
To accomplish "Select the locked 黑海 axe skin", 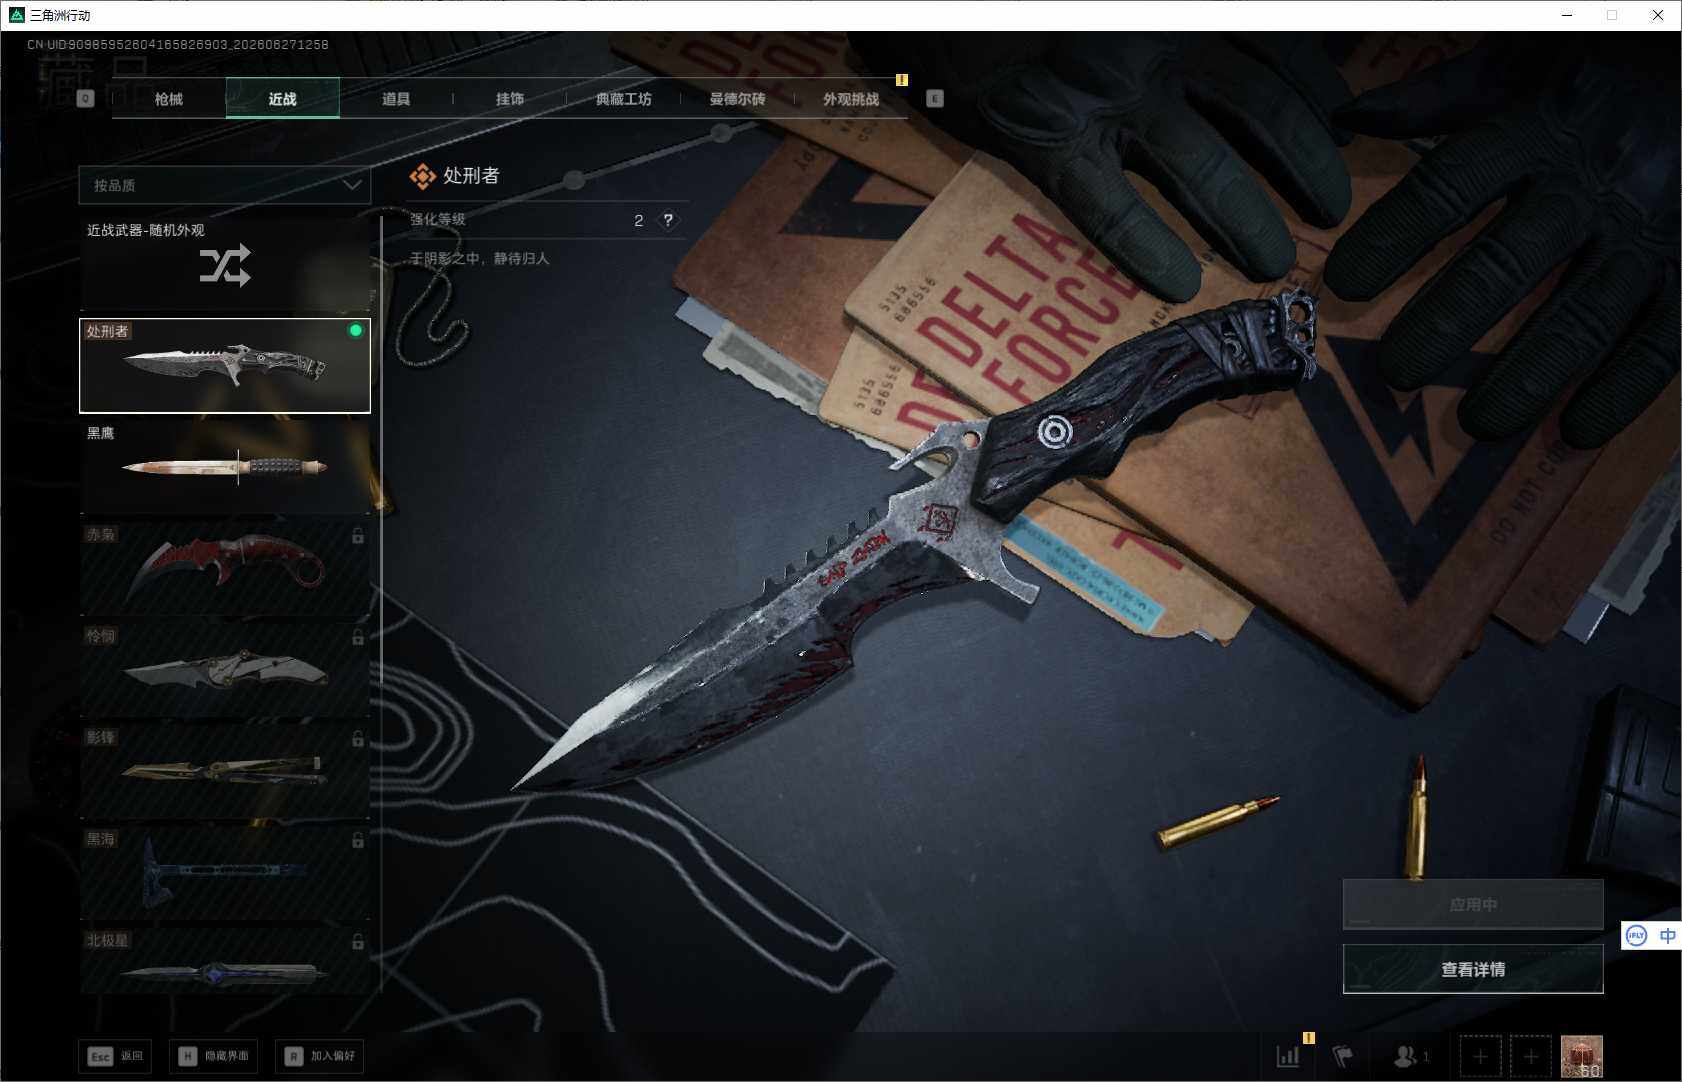I will click(x=225, y=873).
